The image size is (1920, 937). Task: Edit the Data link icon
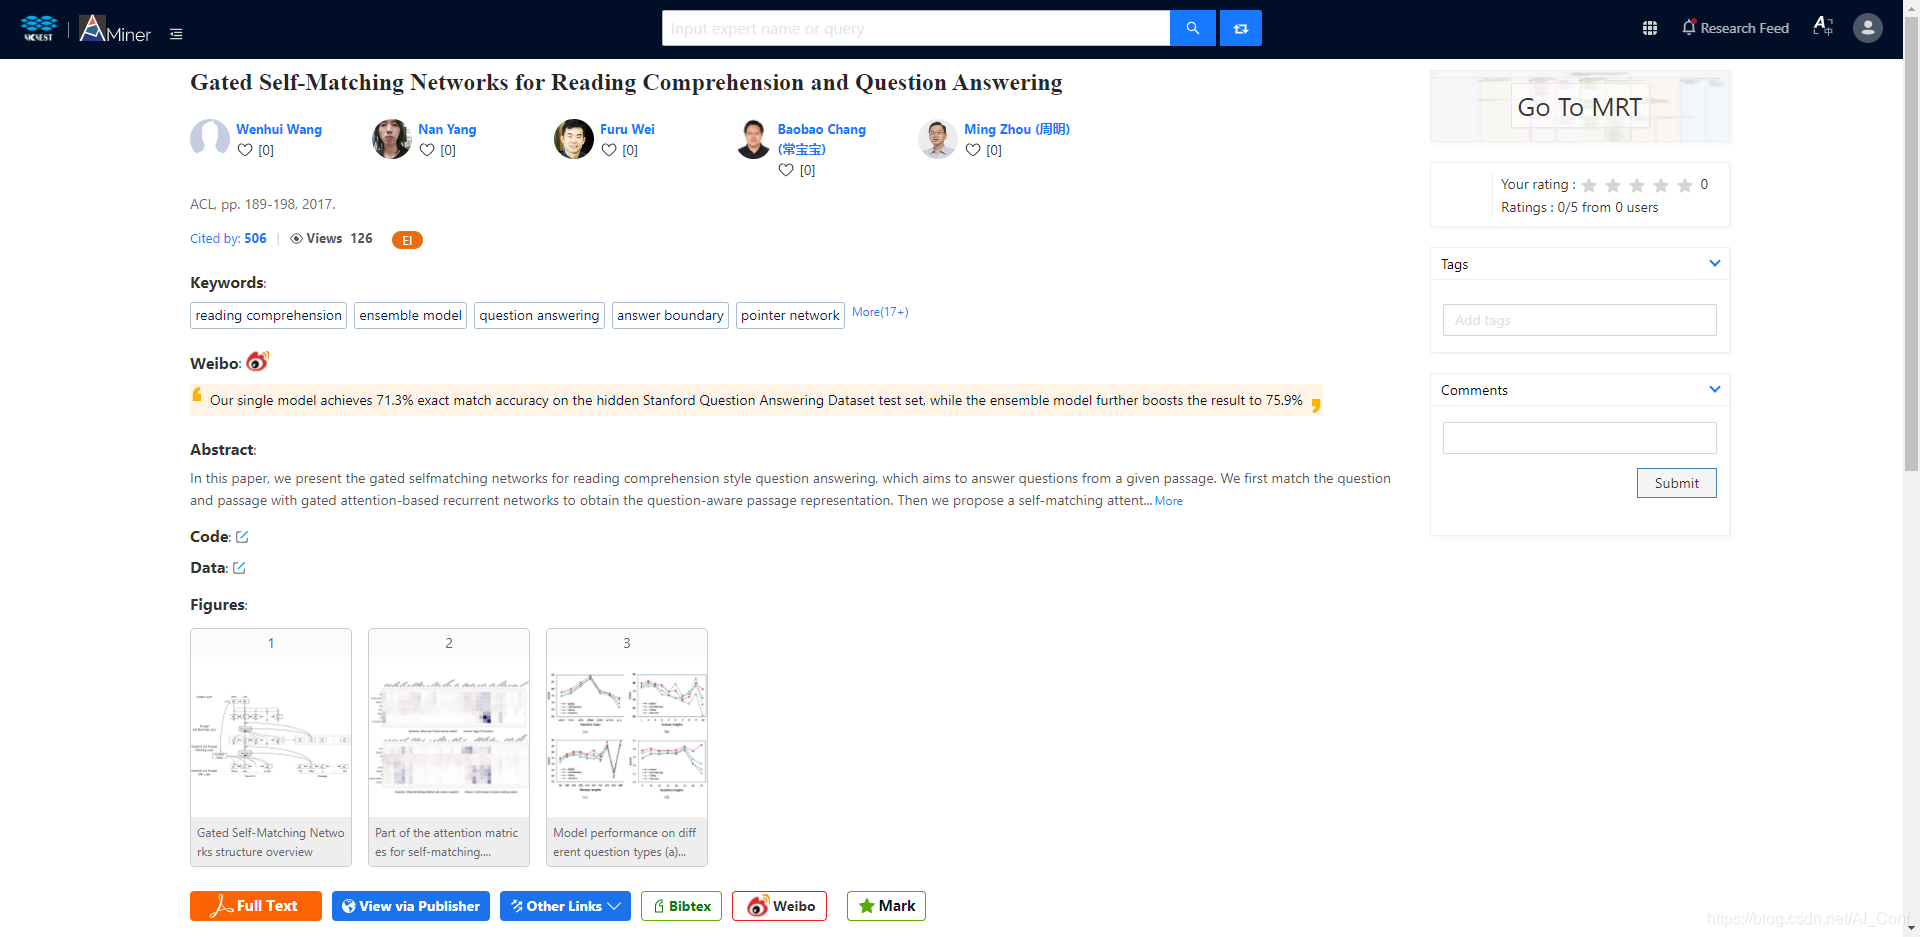tap(239, 568)
